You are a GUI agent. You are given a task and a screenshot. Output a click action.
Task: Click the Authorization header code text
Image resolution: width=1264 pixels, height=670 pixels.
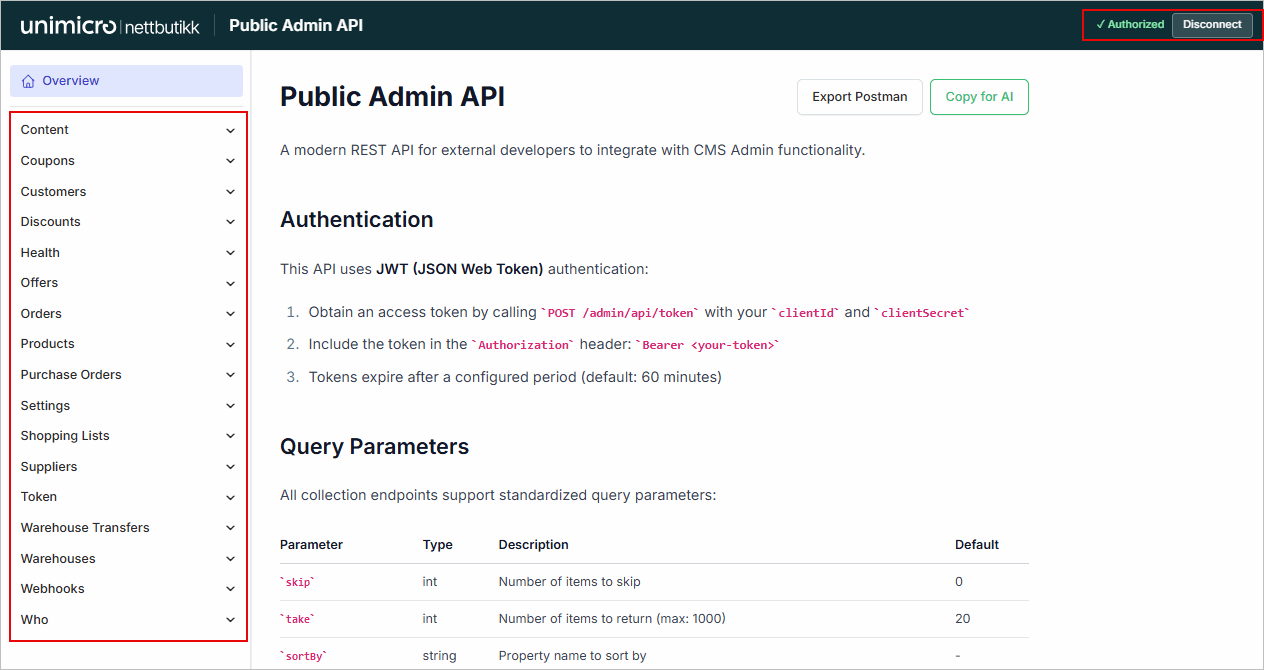coord(524,345)
